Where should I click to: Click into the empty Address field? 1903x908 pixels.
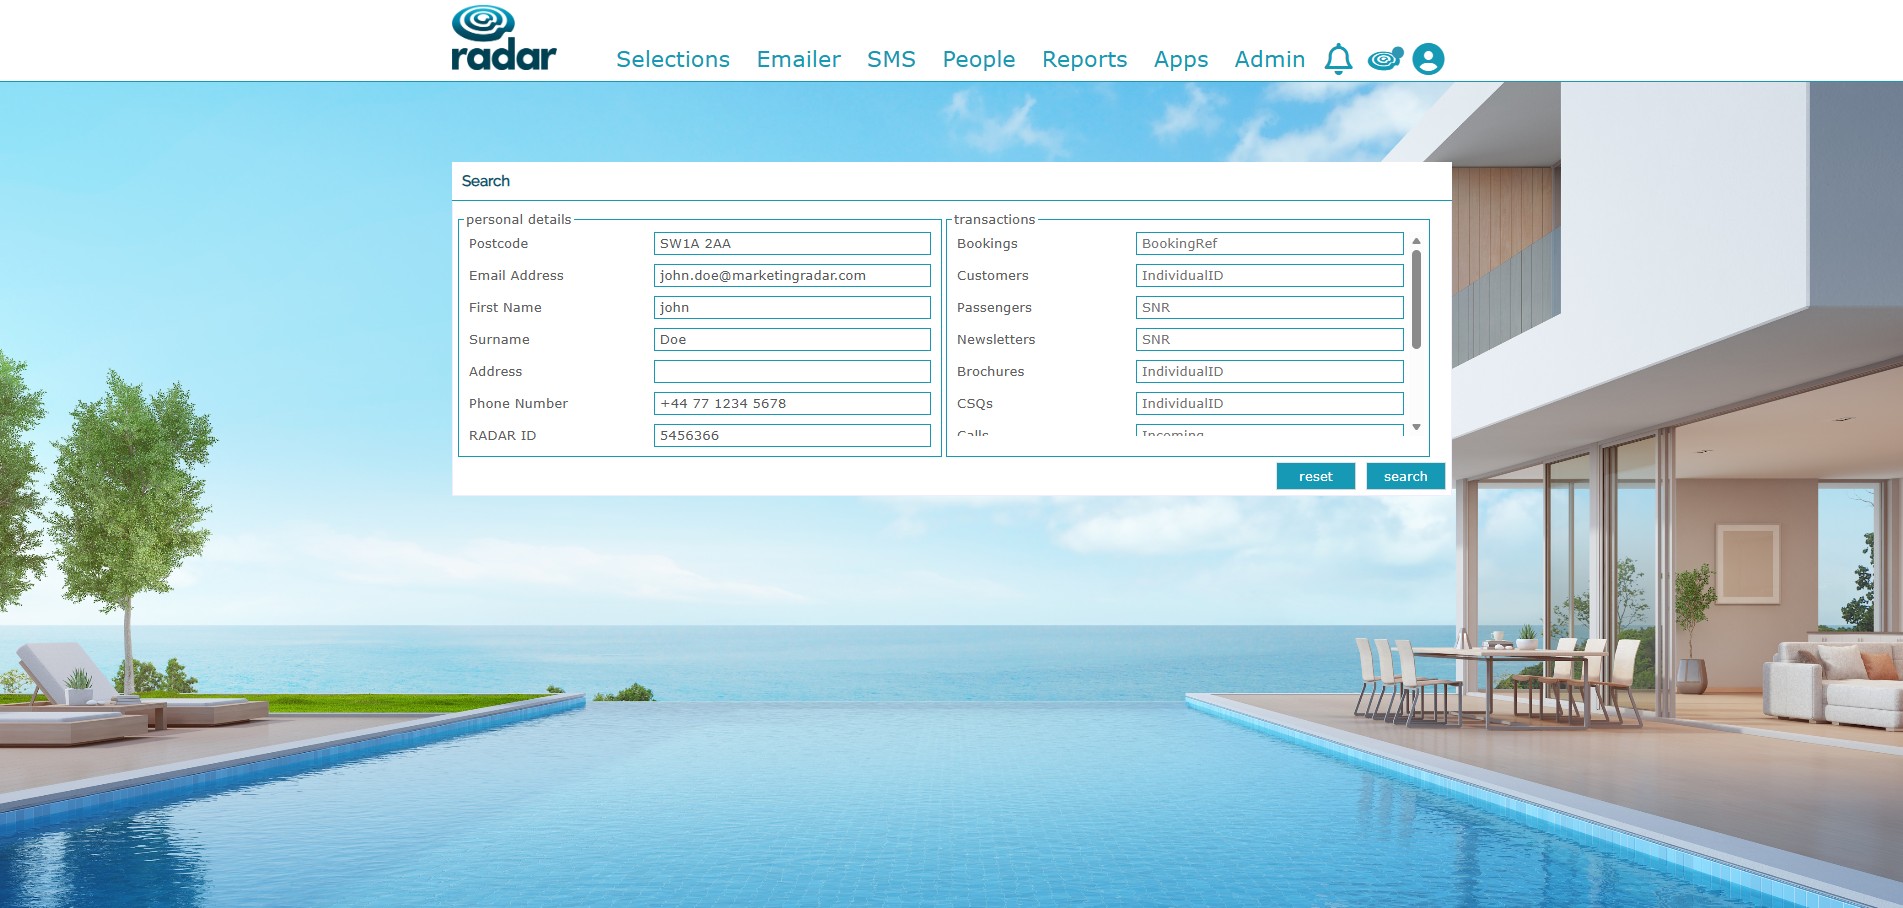tap(792, 371)
